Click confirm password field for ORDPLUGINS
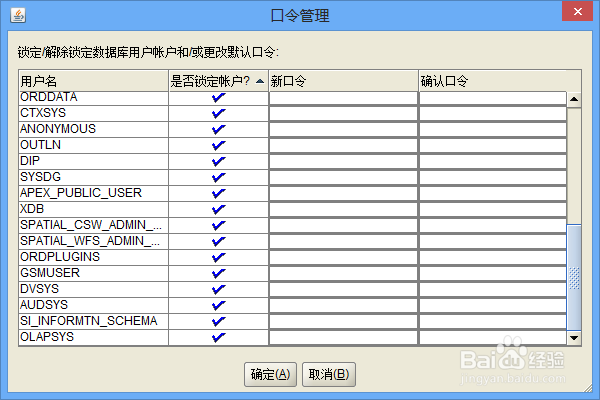This screenshot has height=400, width=600. [493, 258]
